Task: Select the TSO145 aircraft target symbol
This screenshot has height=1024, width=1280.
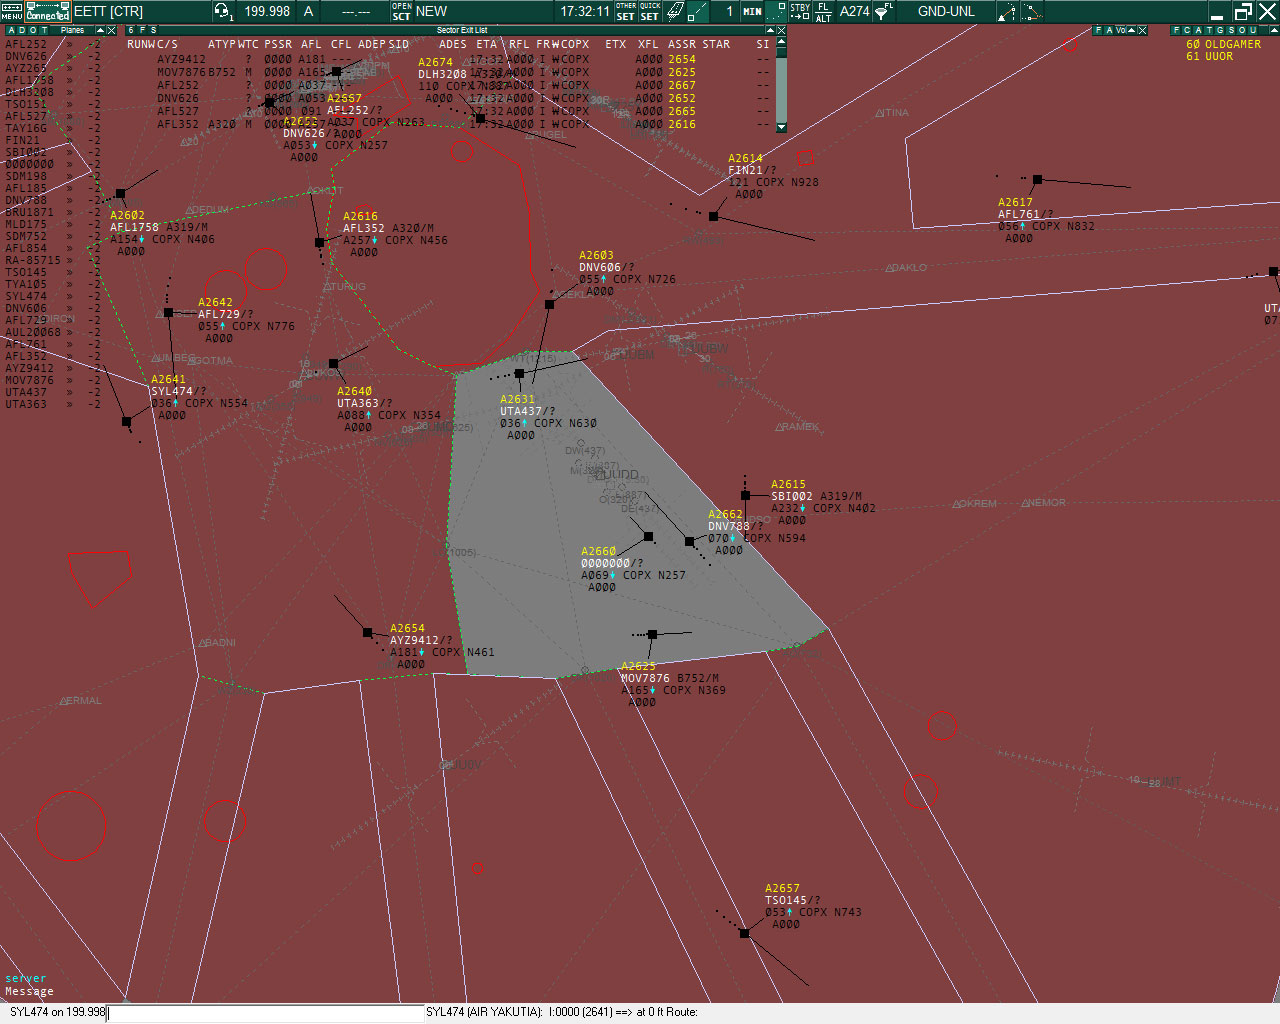Action: pyautogui.click(x=744, y=933)
